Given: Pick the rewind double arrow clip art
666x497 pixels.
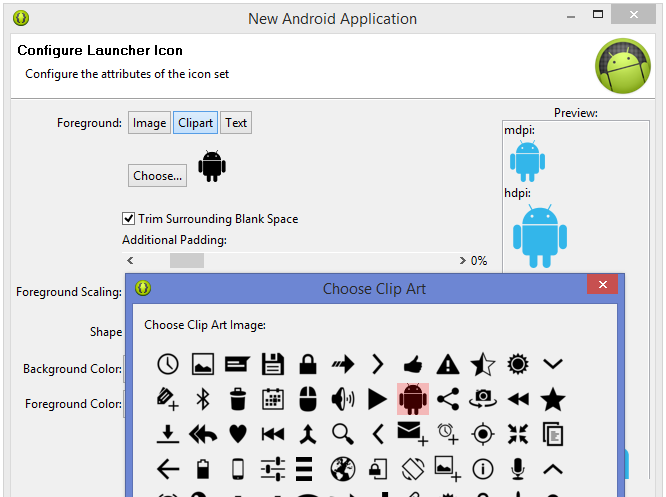Looking at the screenshot, I should 518,399.
